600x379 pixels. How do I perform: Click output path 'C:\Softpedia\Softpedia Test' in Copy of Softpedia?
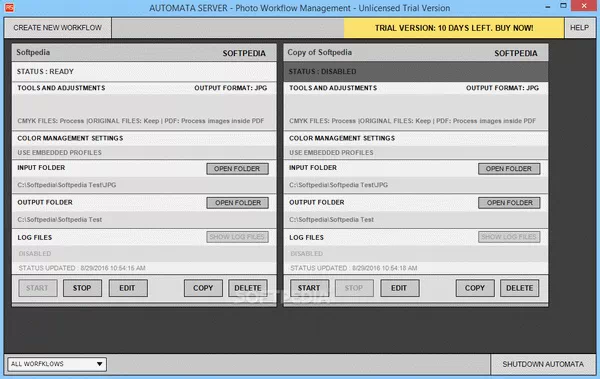point(331,220)
